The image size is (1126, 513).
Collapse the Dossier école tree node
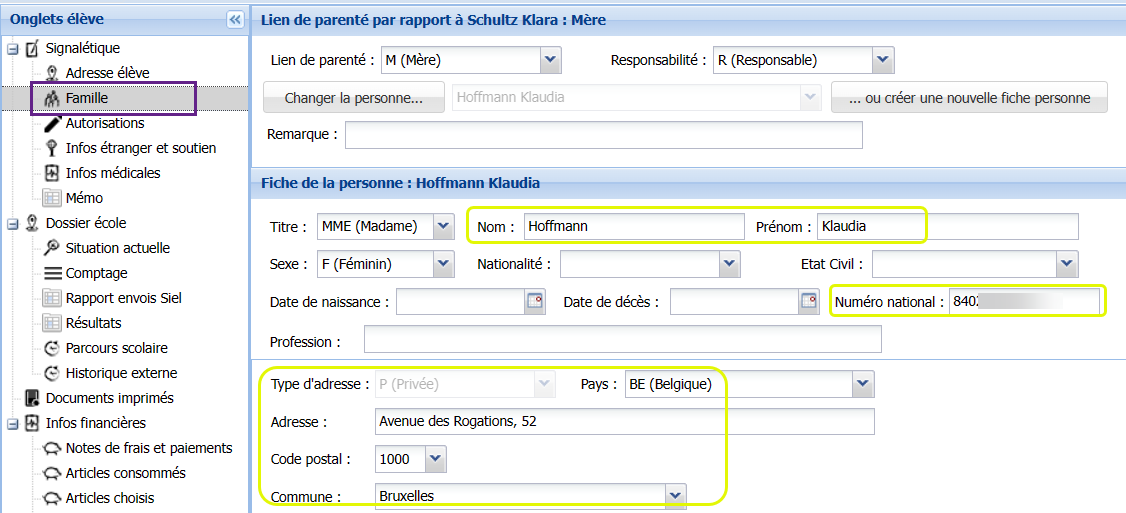[13, 224]
